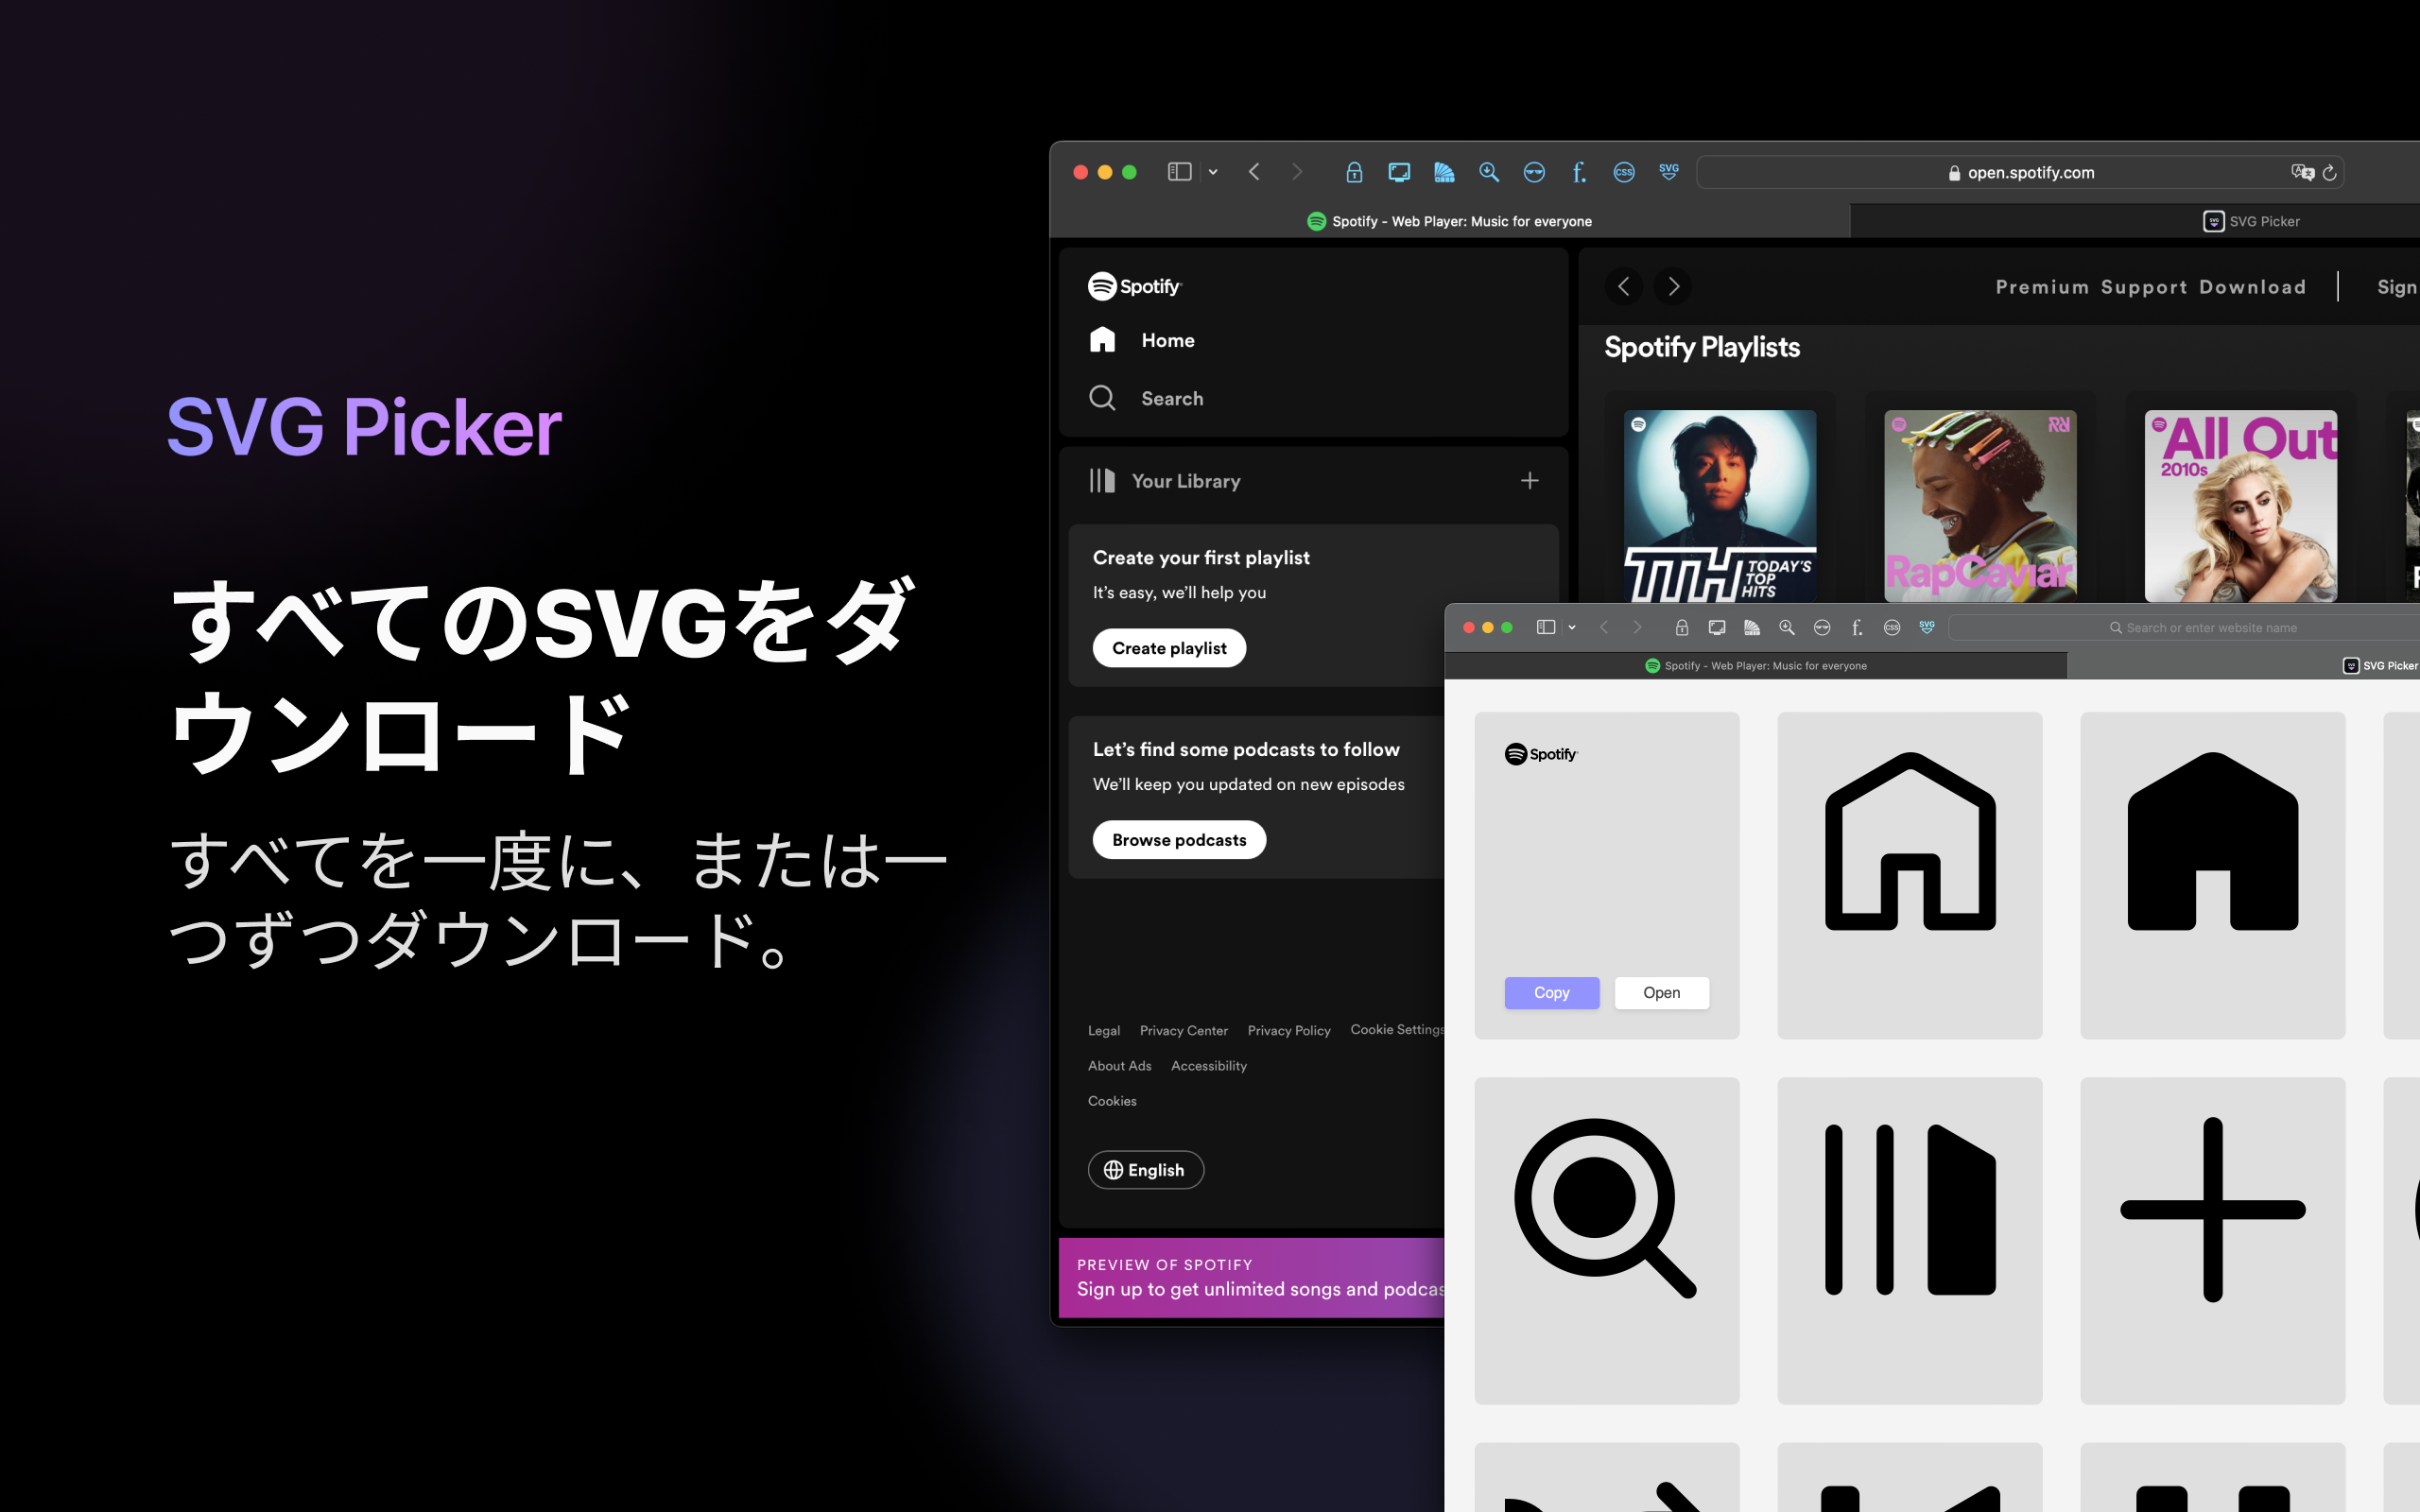Viewport: 2420px width, 1512px height.
Task: Click the SVG Picker extension icon in back Safari toolbar
Action: 1669,172
